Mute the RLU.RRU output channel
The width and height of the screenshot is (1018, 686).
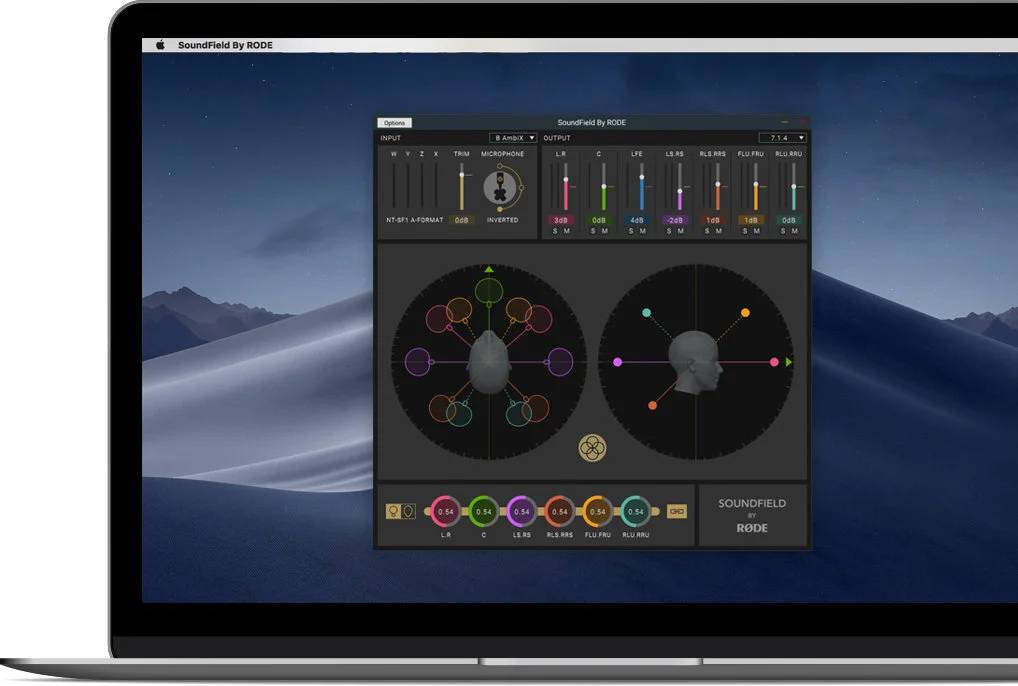click(795, 231)
